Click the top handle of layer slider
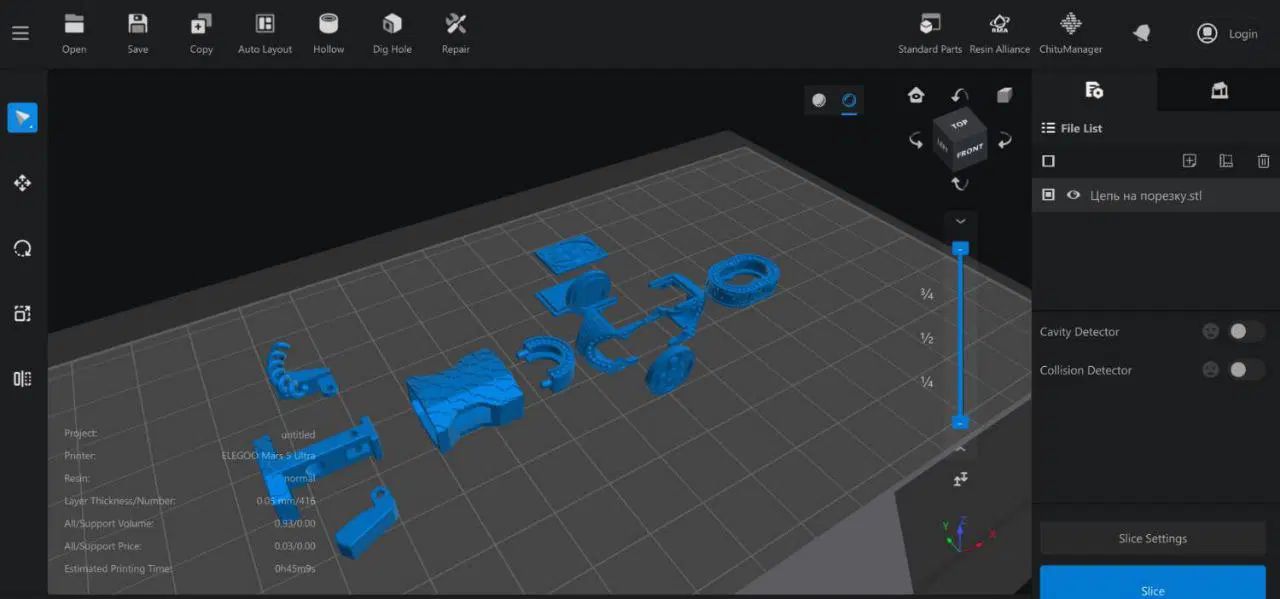Screen dimensions: 1280x599 point(961,247)
